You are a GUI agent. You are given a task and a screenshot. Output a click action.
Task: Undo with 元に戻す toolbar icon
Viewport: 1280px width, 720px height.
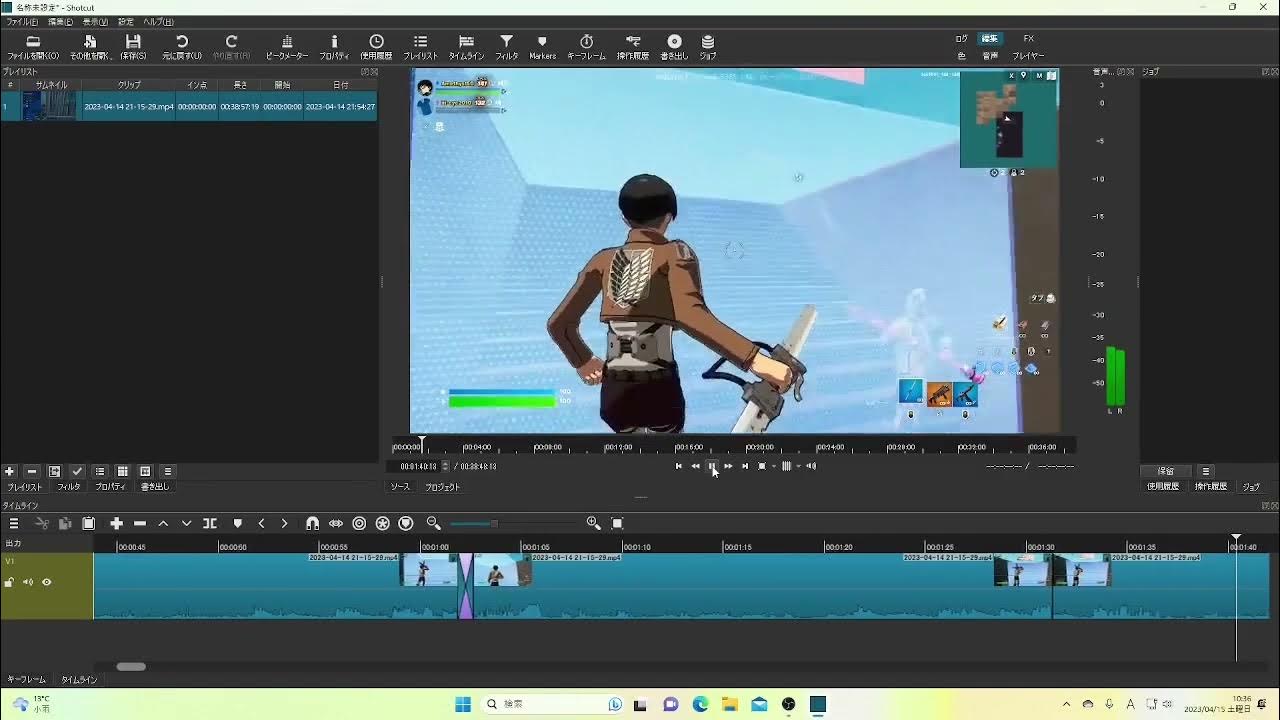tap(182, 47)
